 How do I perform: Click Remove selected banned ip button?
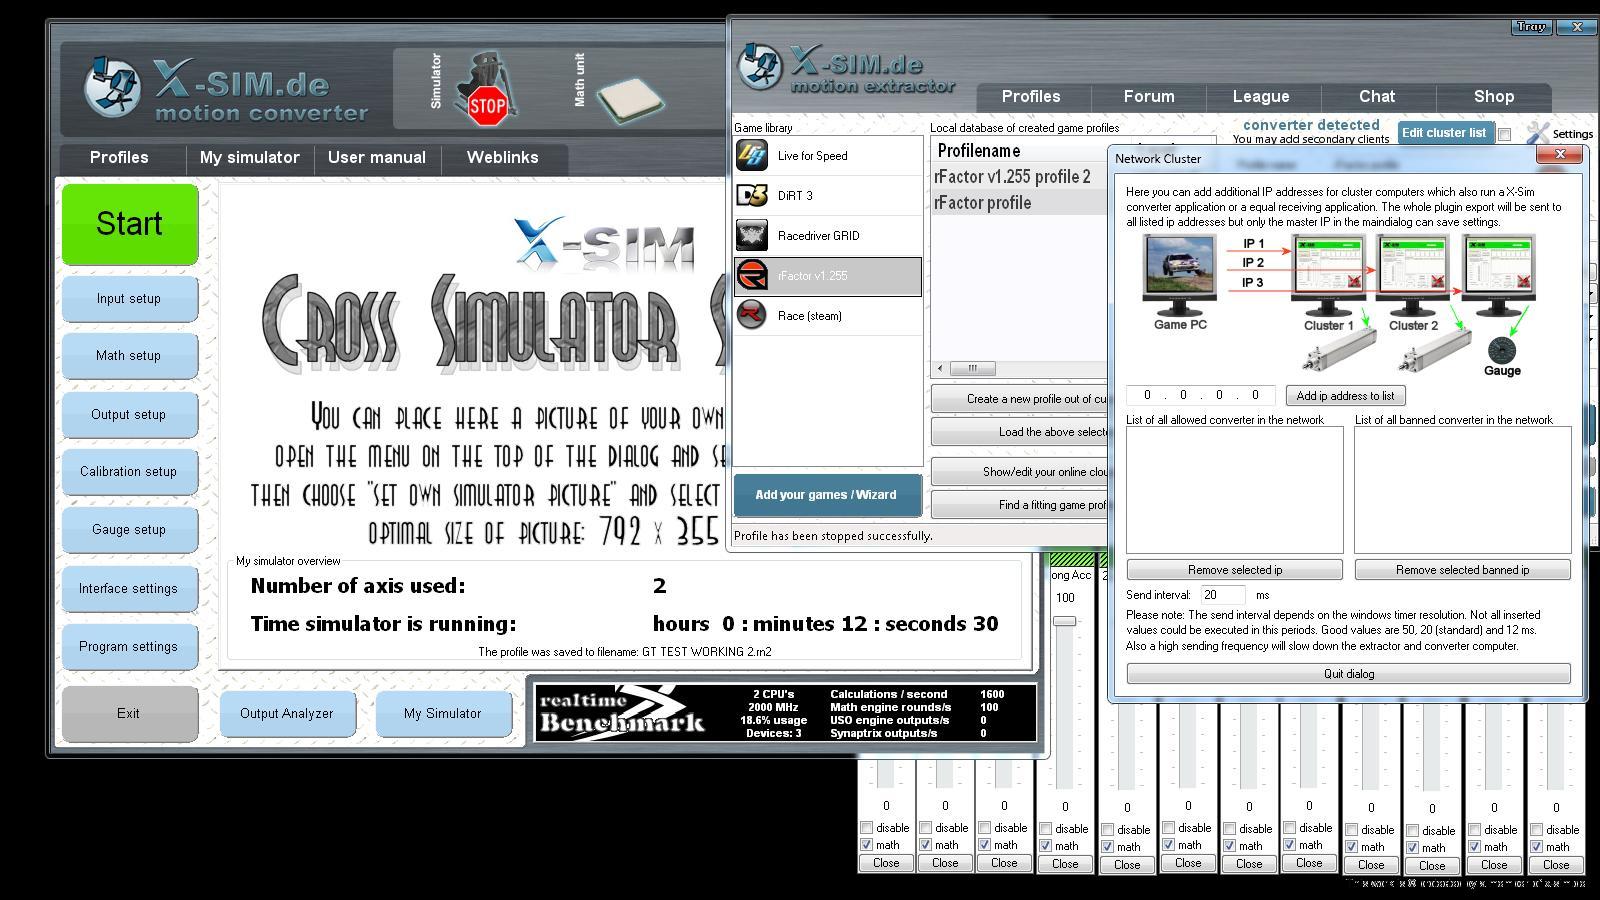point(1463,570)
